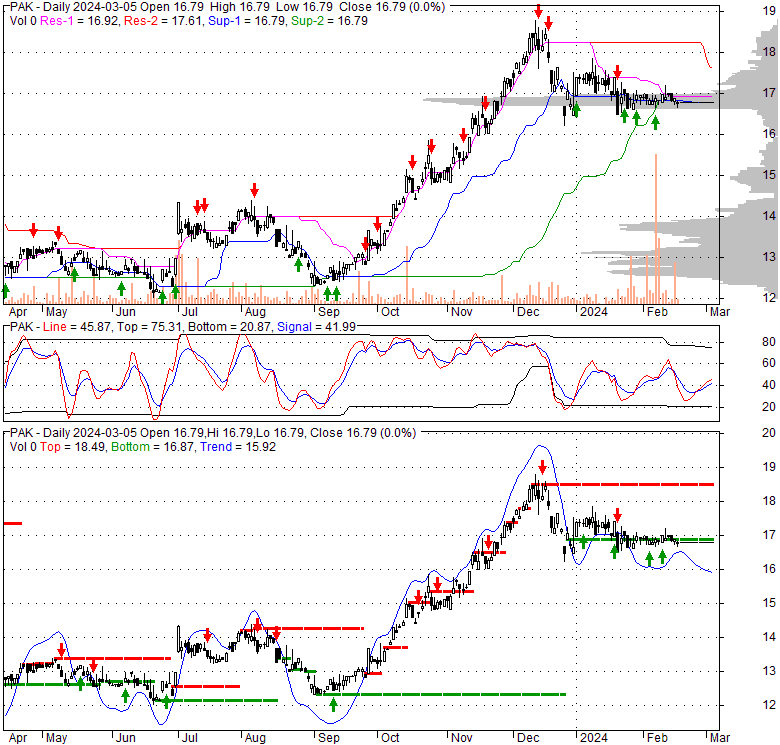The width and height of the screenshot is (780, 745).
Task: Click the 40 level on oscillator axis
Action: tap(769, 385)
